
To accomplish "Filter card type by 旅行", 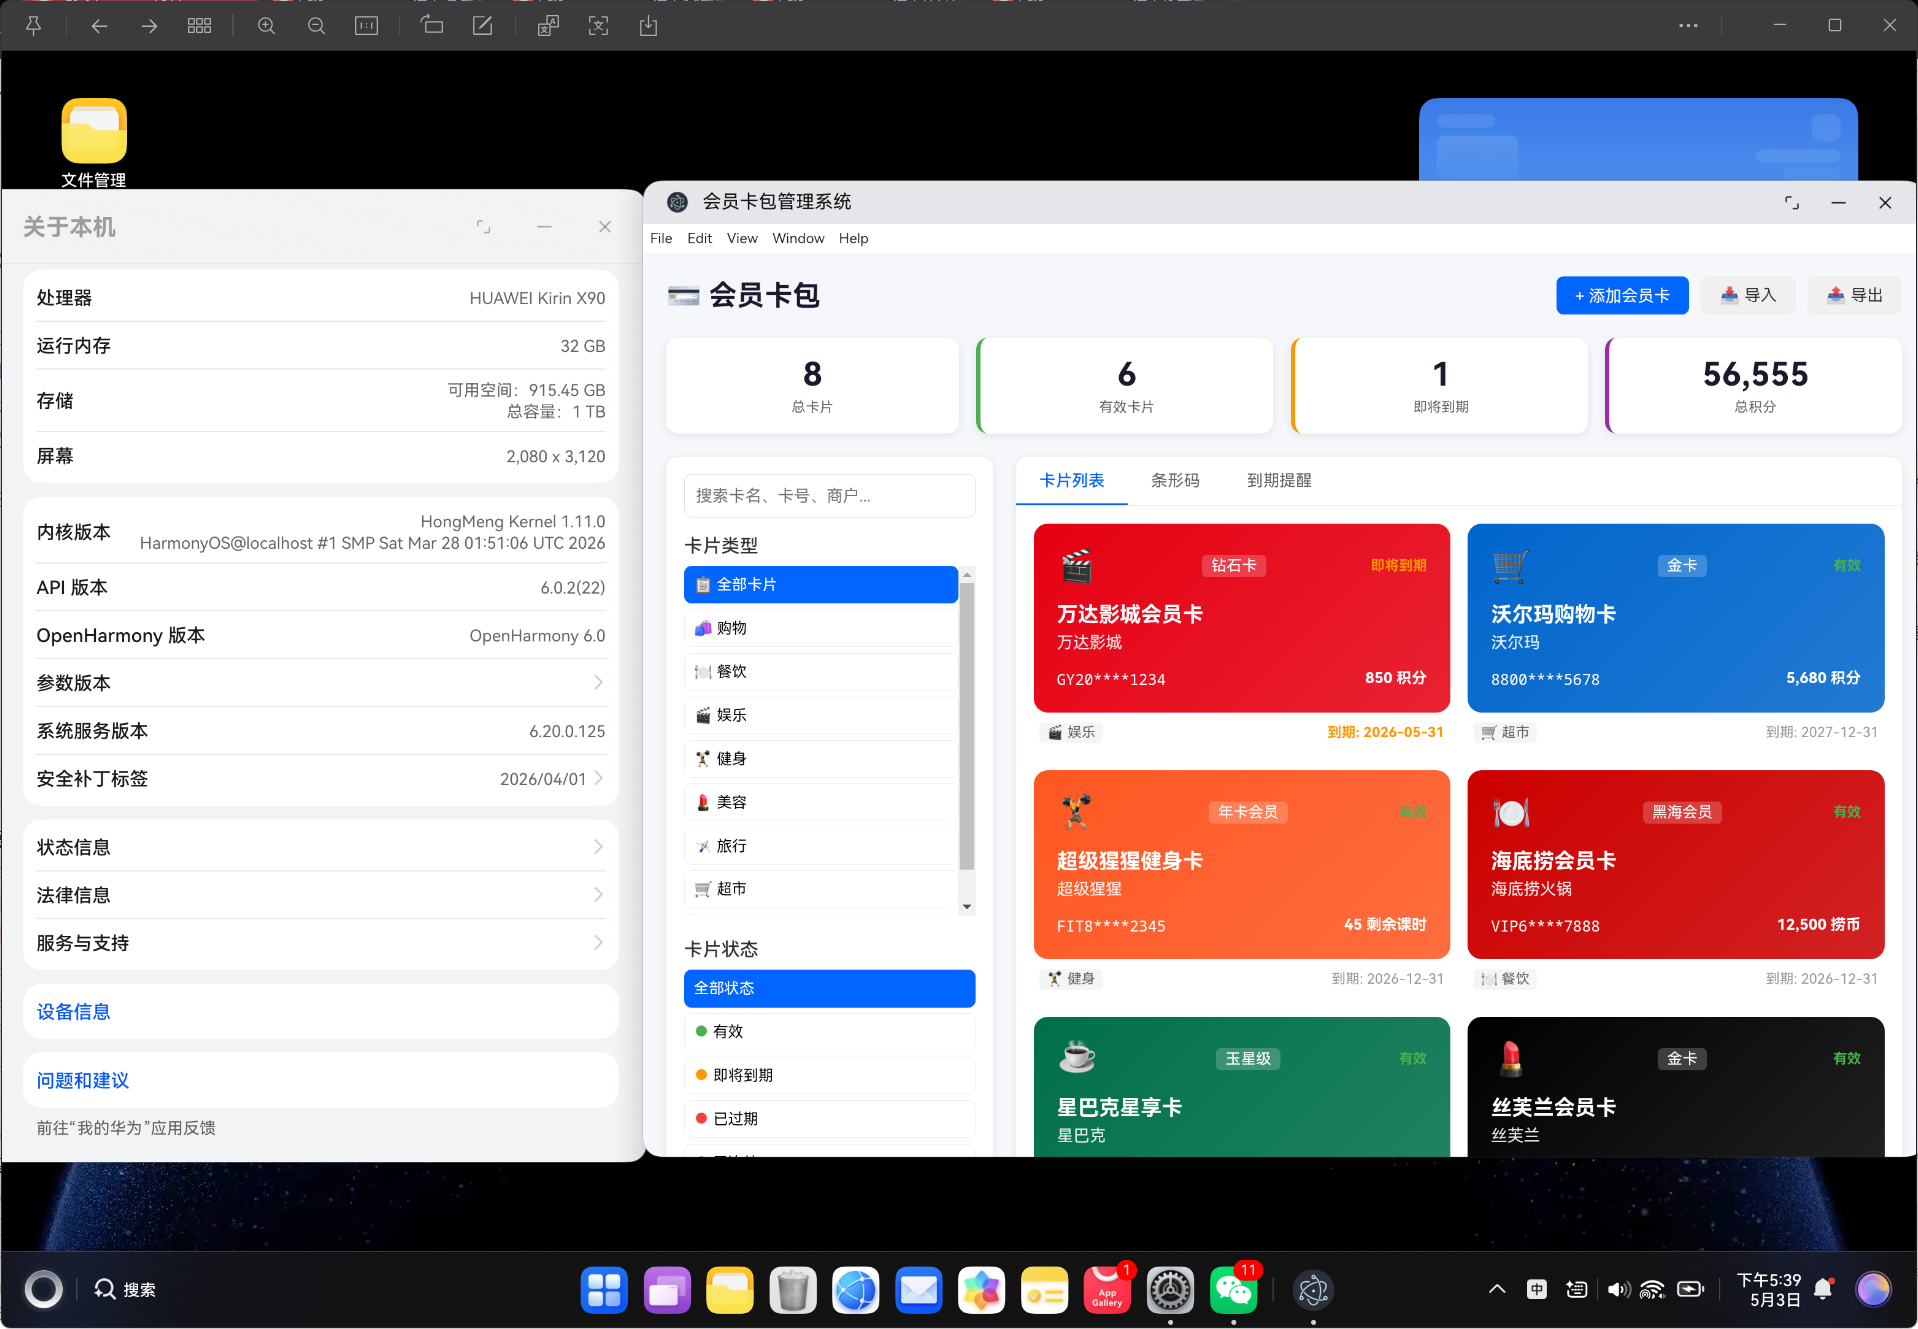I will click(820, 846).
